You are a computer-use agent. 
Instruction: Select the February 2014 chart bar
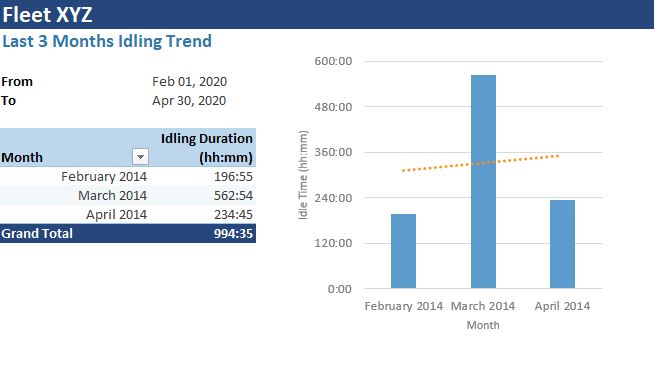tap(403, 251)
